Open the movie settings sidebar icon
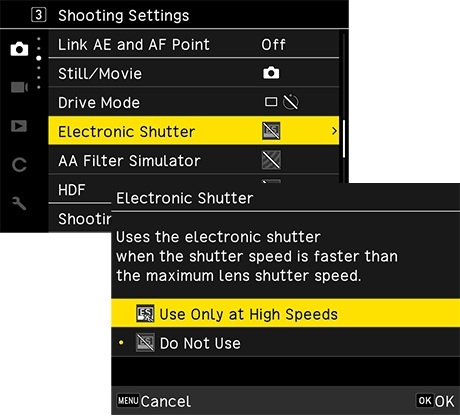Viewport: 460px width, 416px height. click(x=19, y=87)
